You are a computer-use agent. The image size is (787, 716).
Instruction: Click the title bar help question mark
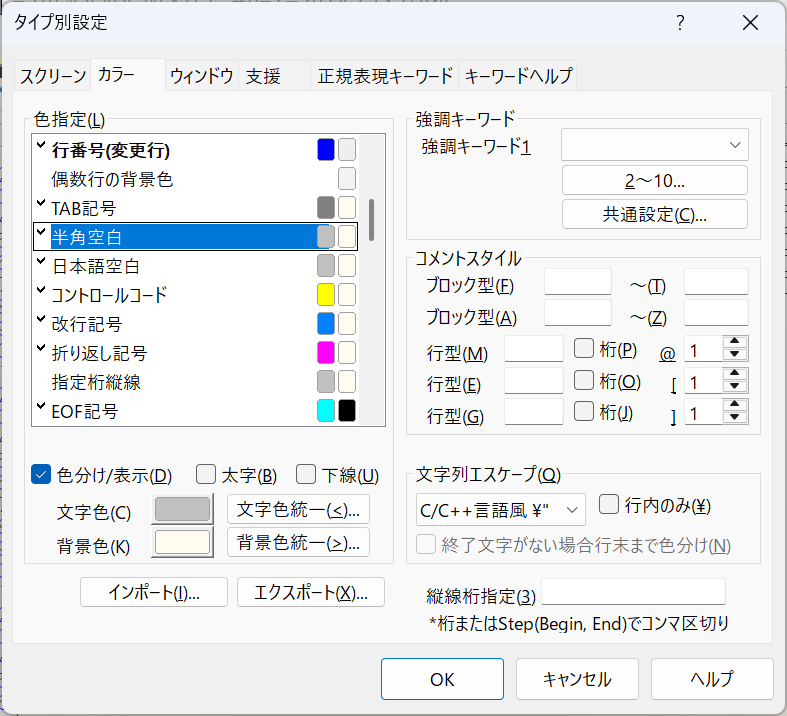(x=680, y=23)
